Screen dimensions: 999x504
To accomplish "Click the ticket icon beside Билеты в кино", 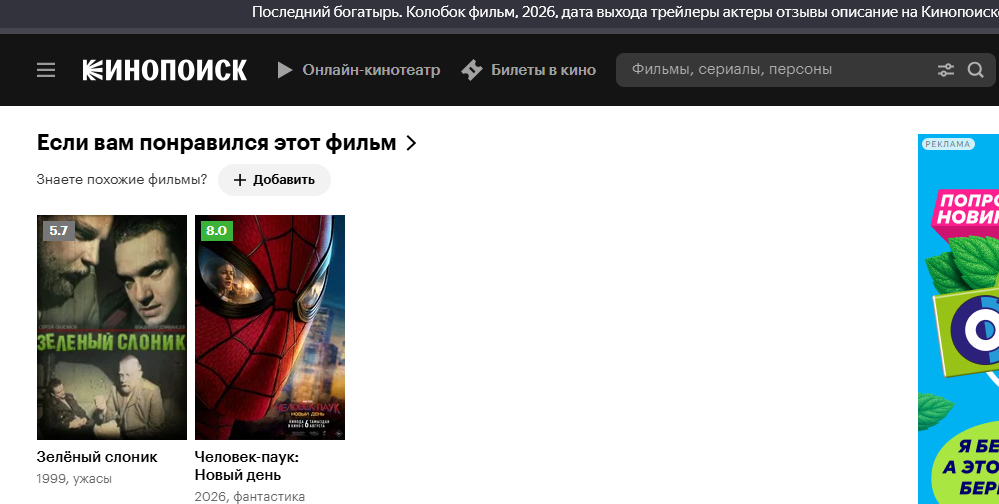I will [471, 70].
